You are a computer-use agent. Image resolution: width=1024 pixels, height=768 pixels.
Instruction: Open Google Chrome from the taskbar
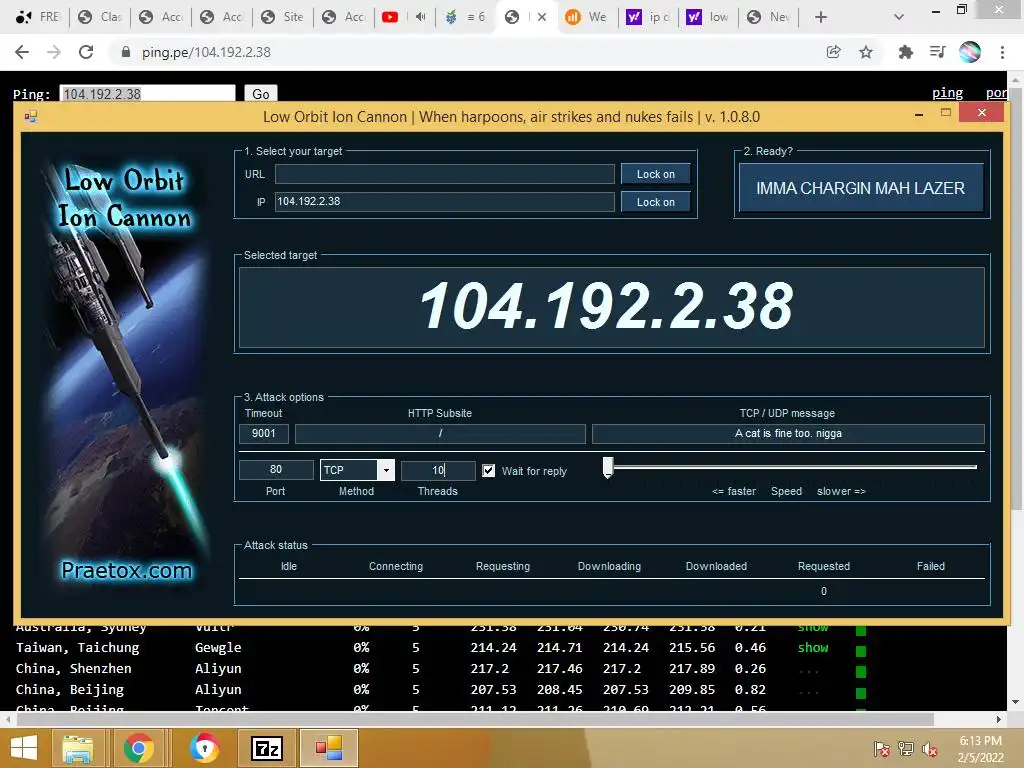click(x=138, y=748)
